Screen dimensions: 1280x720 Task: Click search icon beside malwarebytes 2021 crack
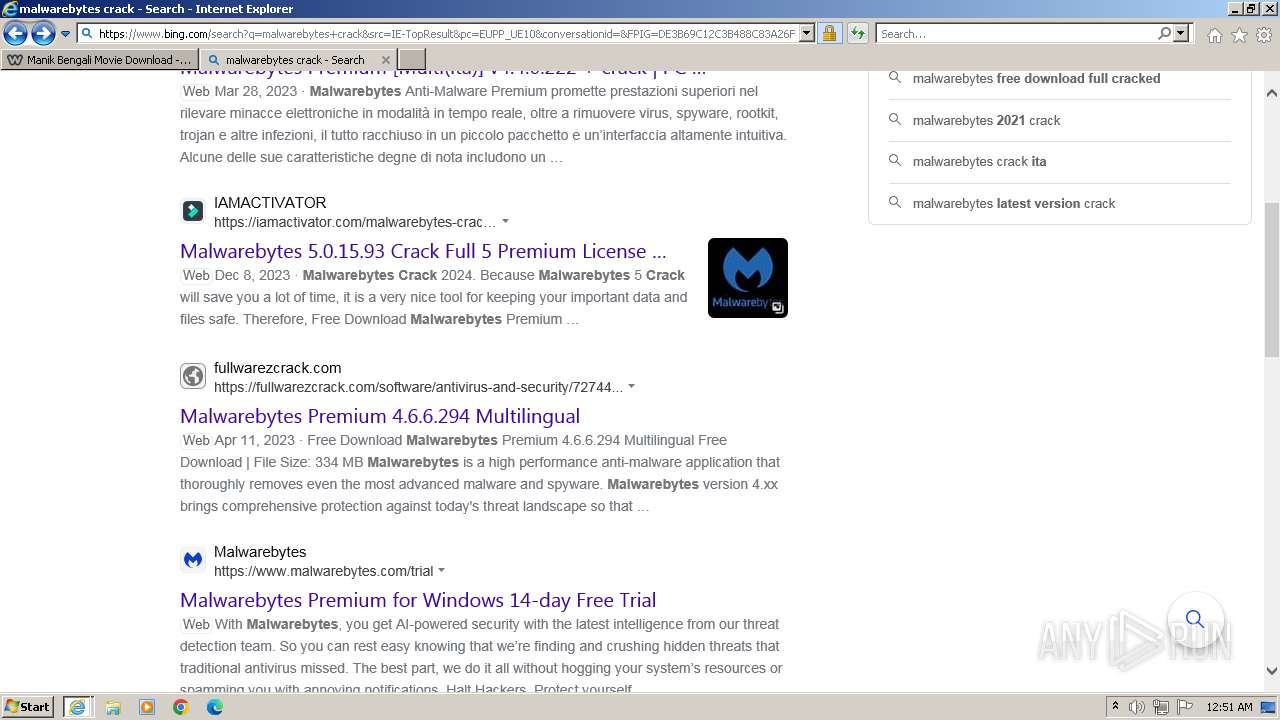pyautogui.click(x=895, y=119)
